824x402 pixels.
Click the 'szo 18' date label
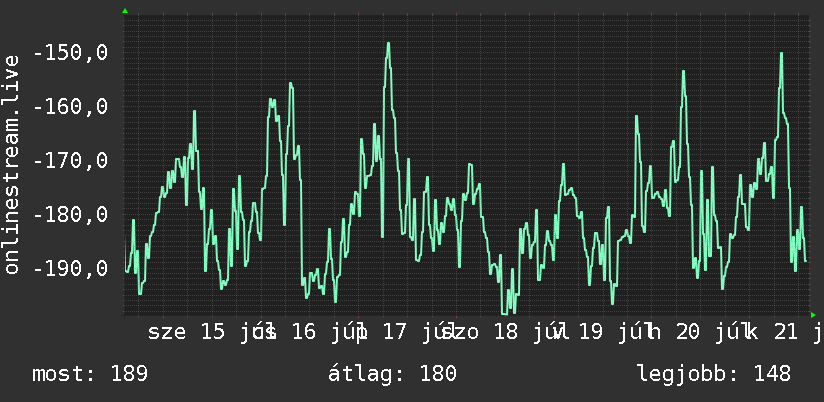(480, 332)
